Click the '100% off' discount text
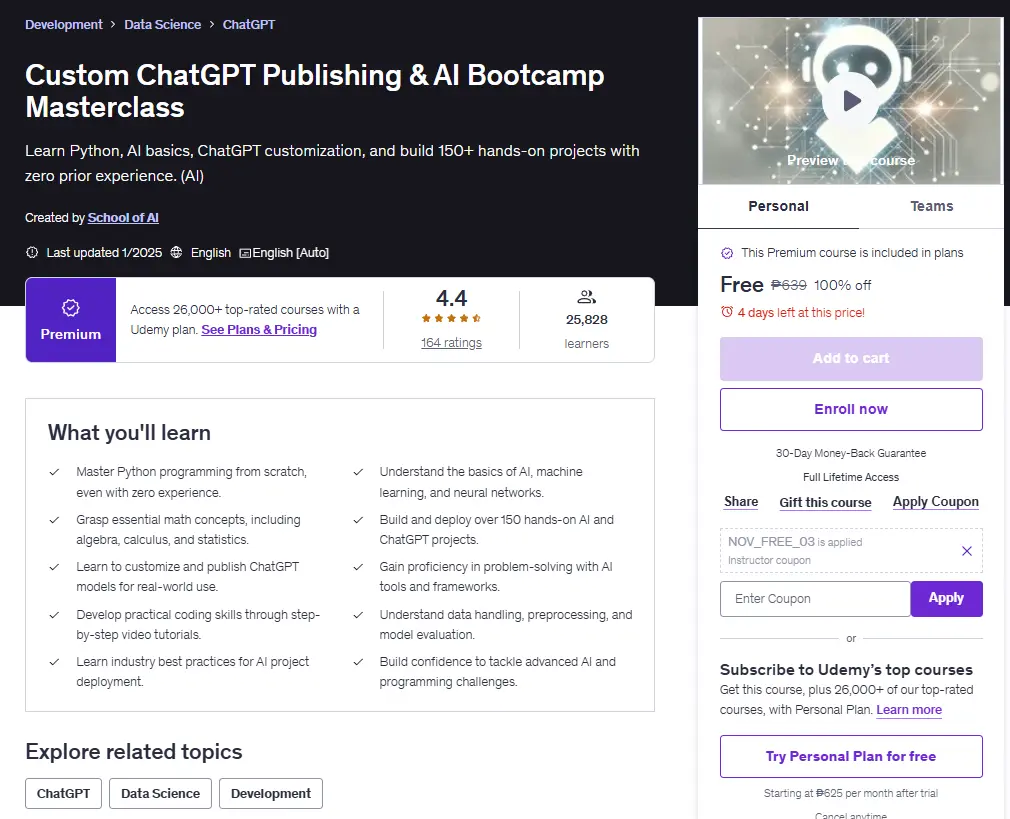Screen dimensions: 1010x819 coord(842,285)
